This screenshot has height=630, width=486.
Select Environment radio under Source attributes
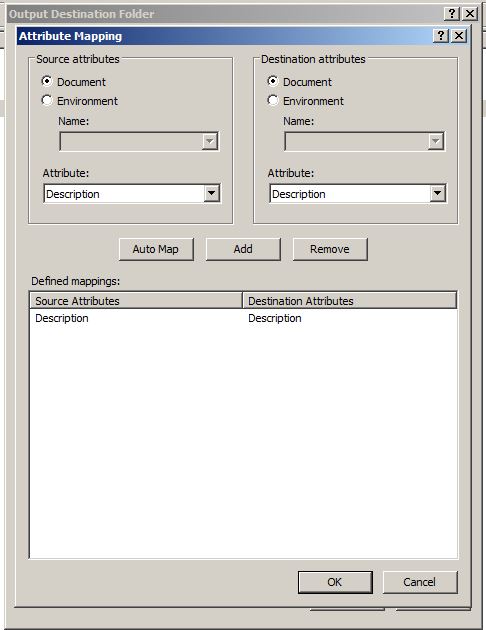pyautogui.click(x=47, y=100)
